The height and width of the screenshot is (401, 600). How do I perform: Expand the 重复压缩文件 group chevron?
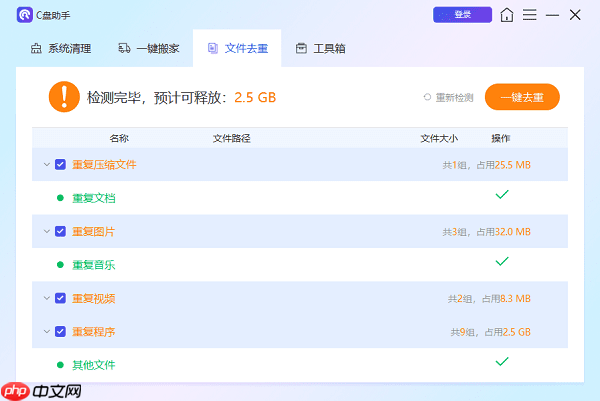[x=47, y=165]
